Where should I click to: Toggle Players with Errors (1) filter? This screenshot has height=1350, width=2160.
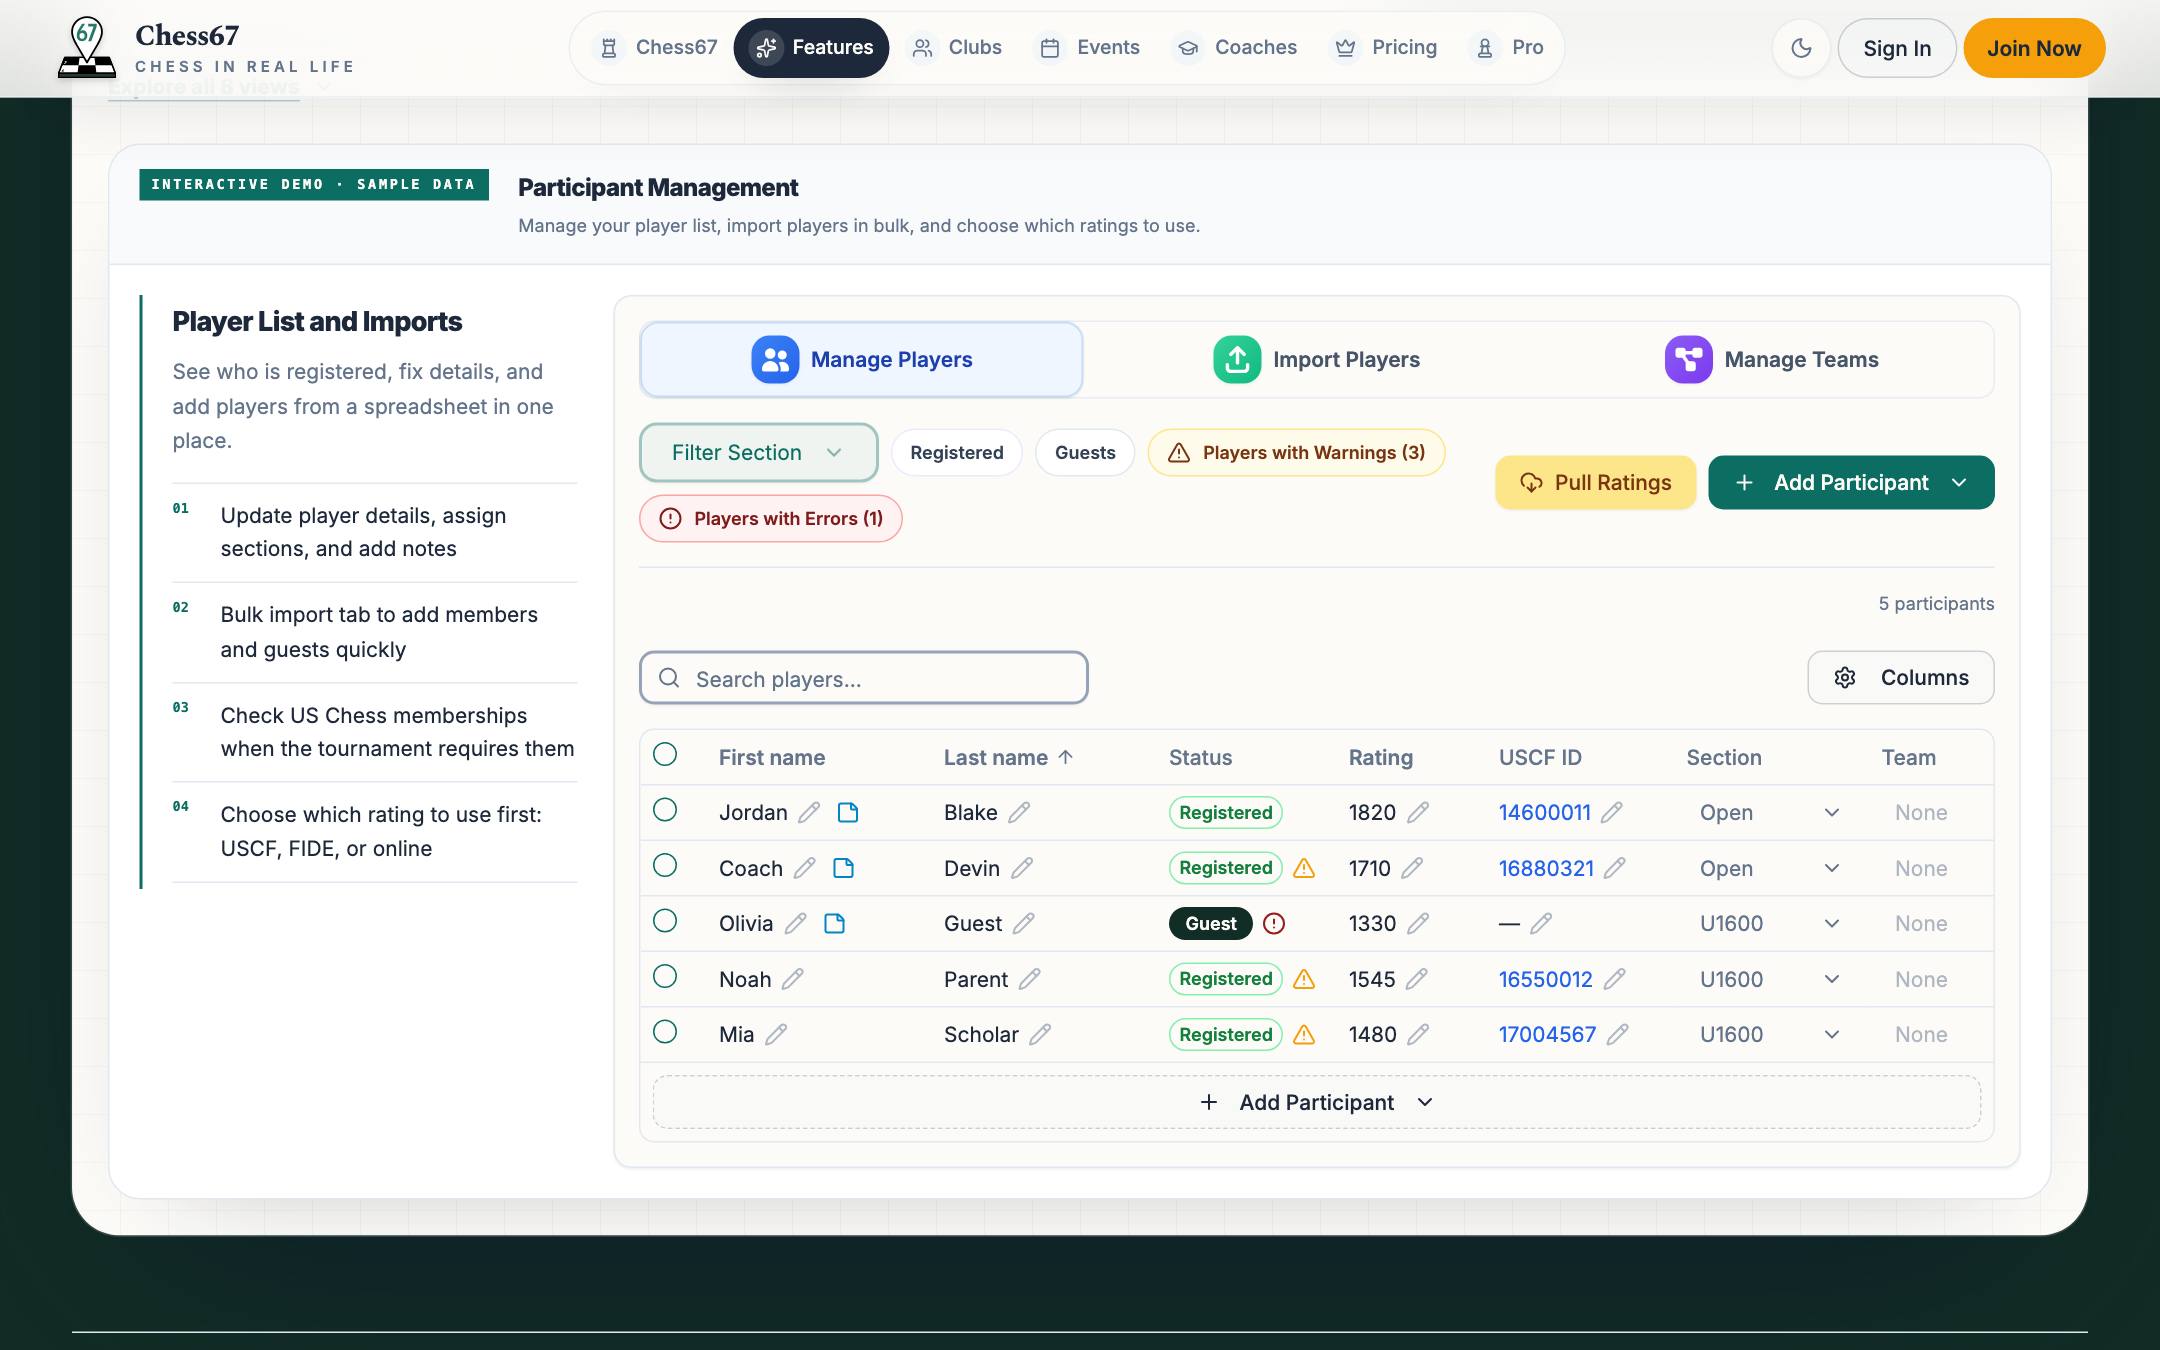click(x=771, y=519)
